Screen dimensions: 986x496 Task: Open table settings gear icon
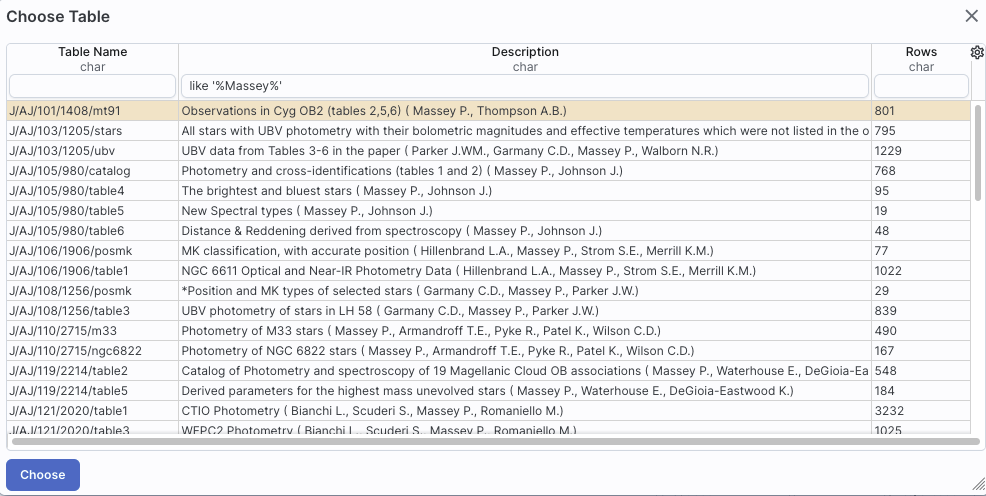tap(977, 52)
